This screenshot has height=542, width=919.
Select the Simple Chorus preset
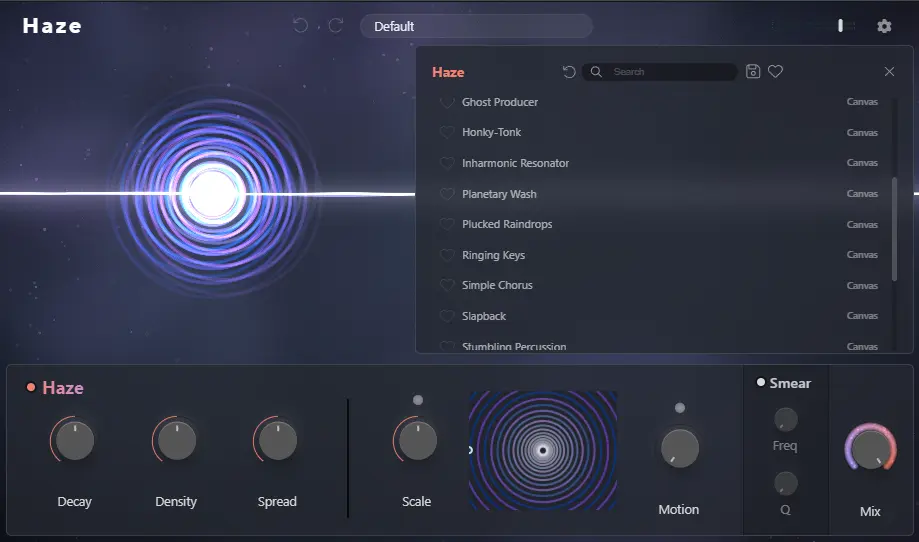(x=497, y=285)
